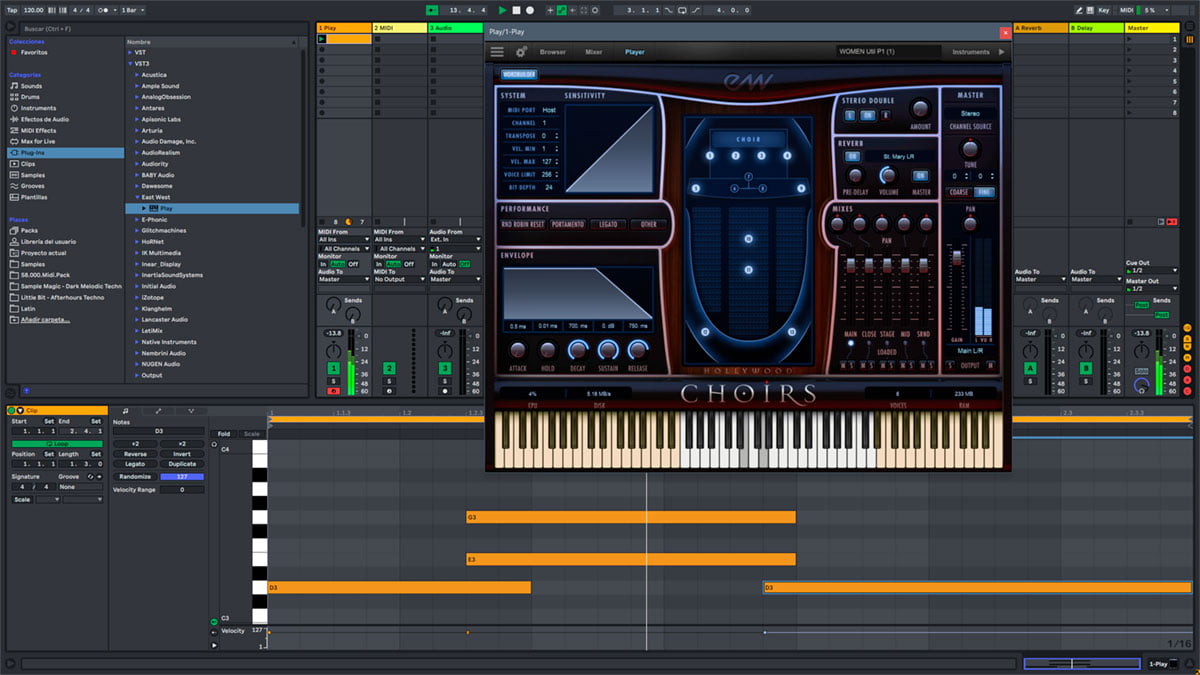
Task: Toggle track 1 activator button
Action: click(x=333, y=369)
